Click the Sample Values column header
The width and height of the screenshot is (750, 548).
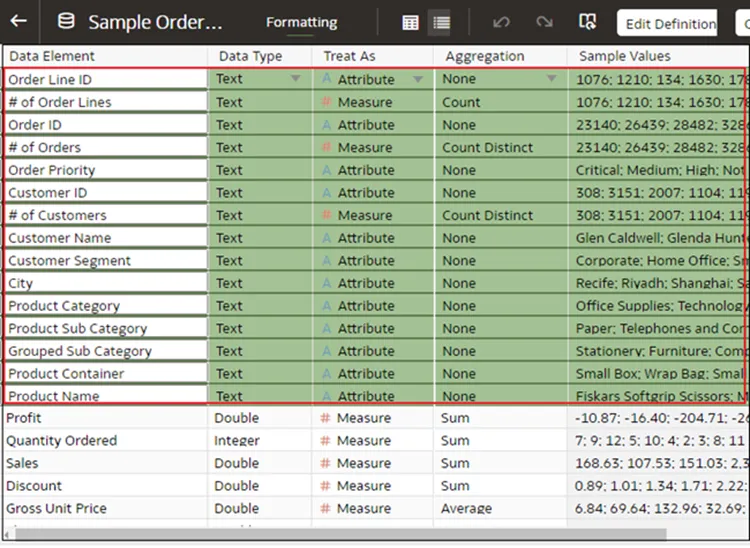point(625,56)
